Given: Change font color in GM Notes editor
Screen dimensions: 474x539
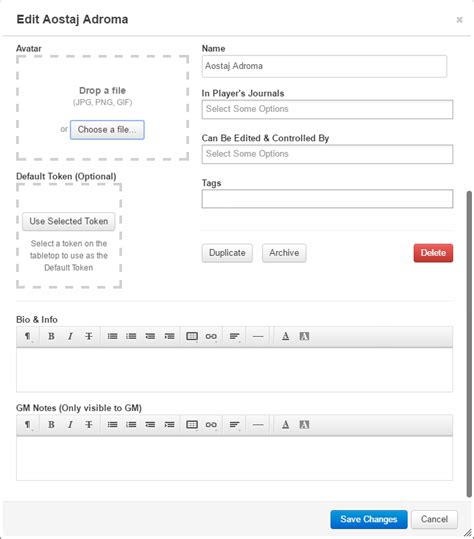Looking at the screenshot, I should click(285, 425).
